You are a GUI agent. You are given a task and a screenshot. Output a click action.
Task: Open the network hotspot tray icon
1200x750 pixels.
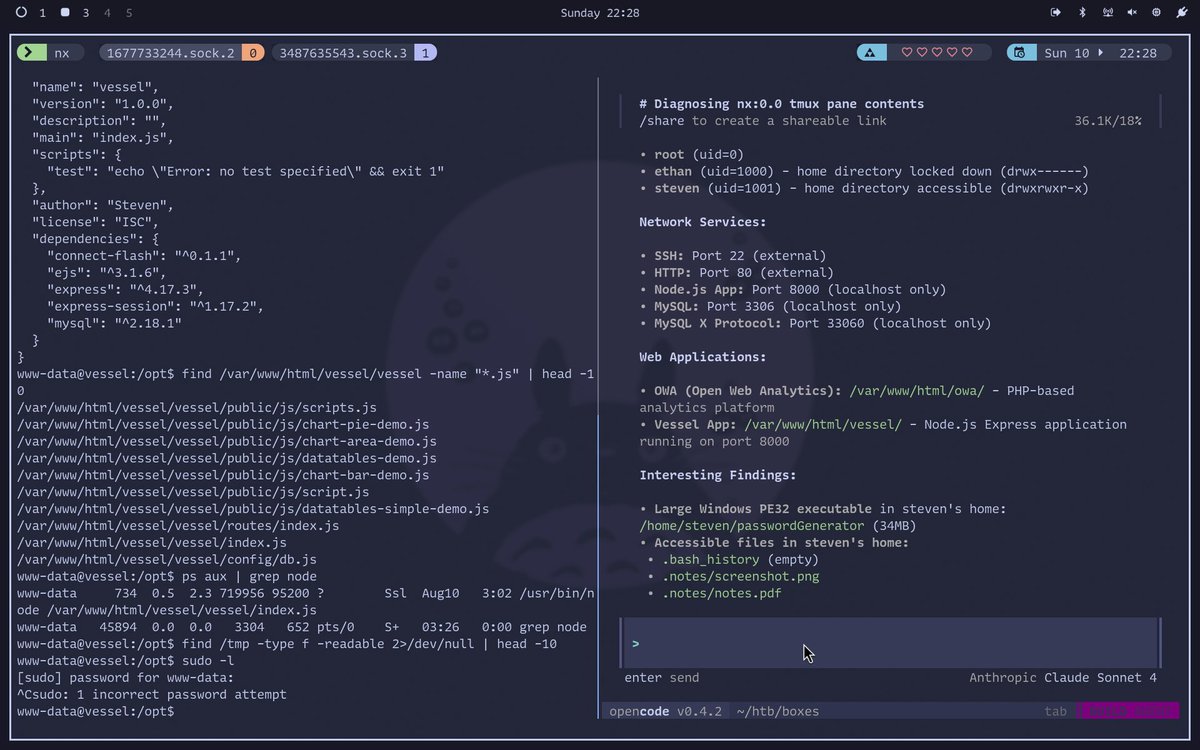click(x=1107, y=13)
